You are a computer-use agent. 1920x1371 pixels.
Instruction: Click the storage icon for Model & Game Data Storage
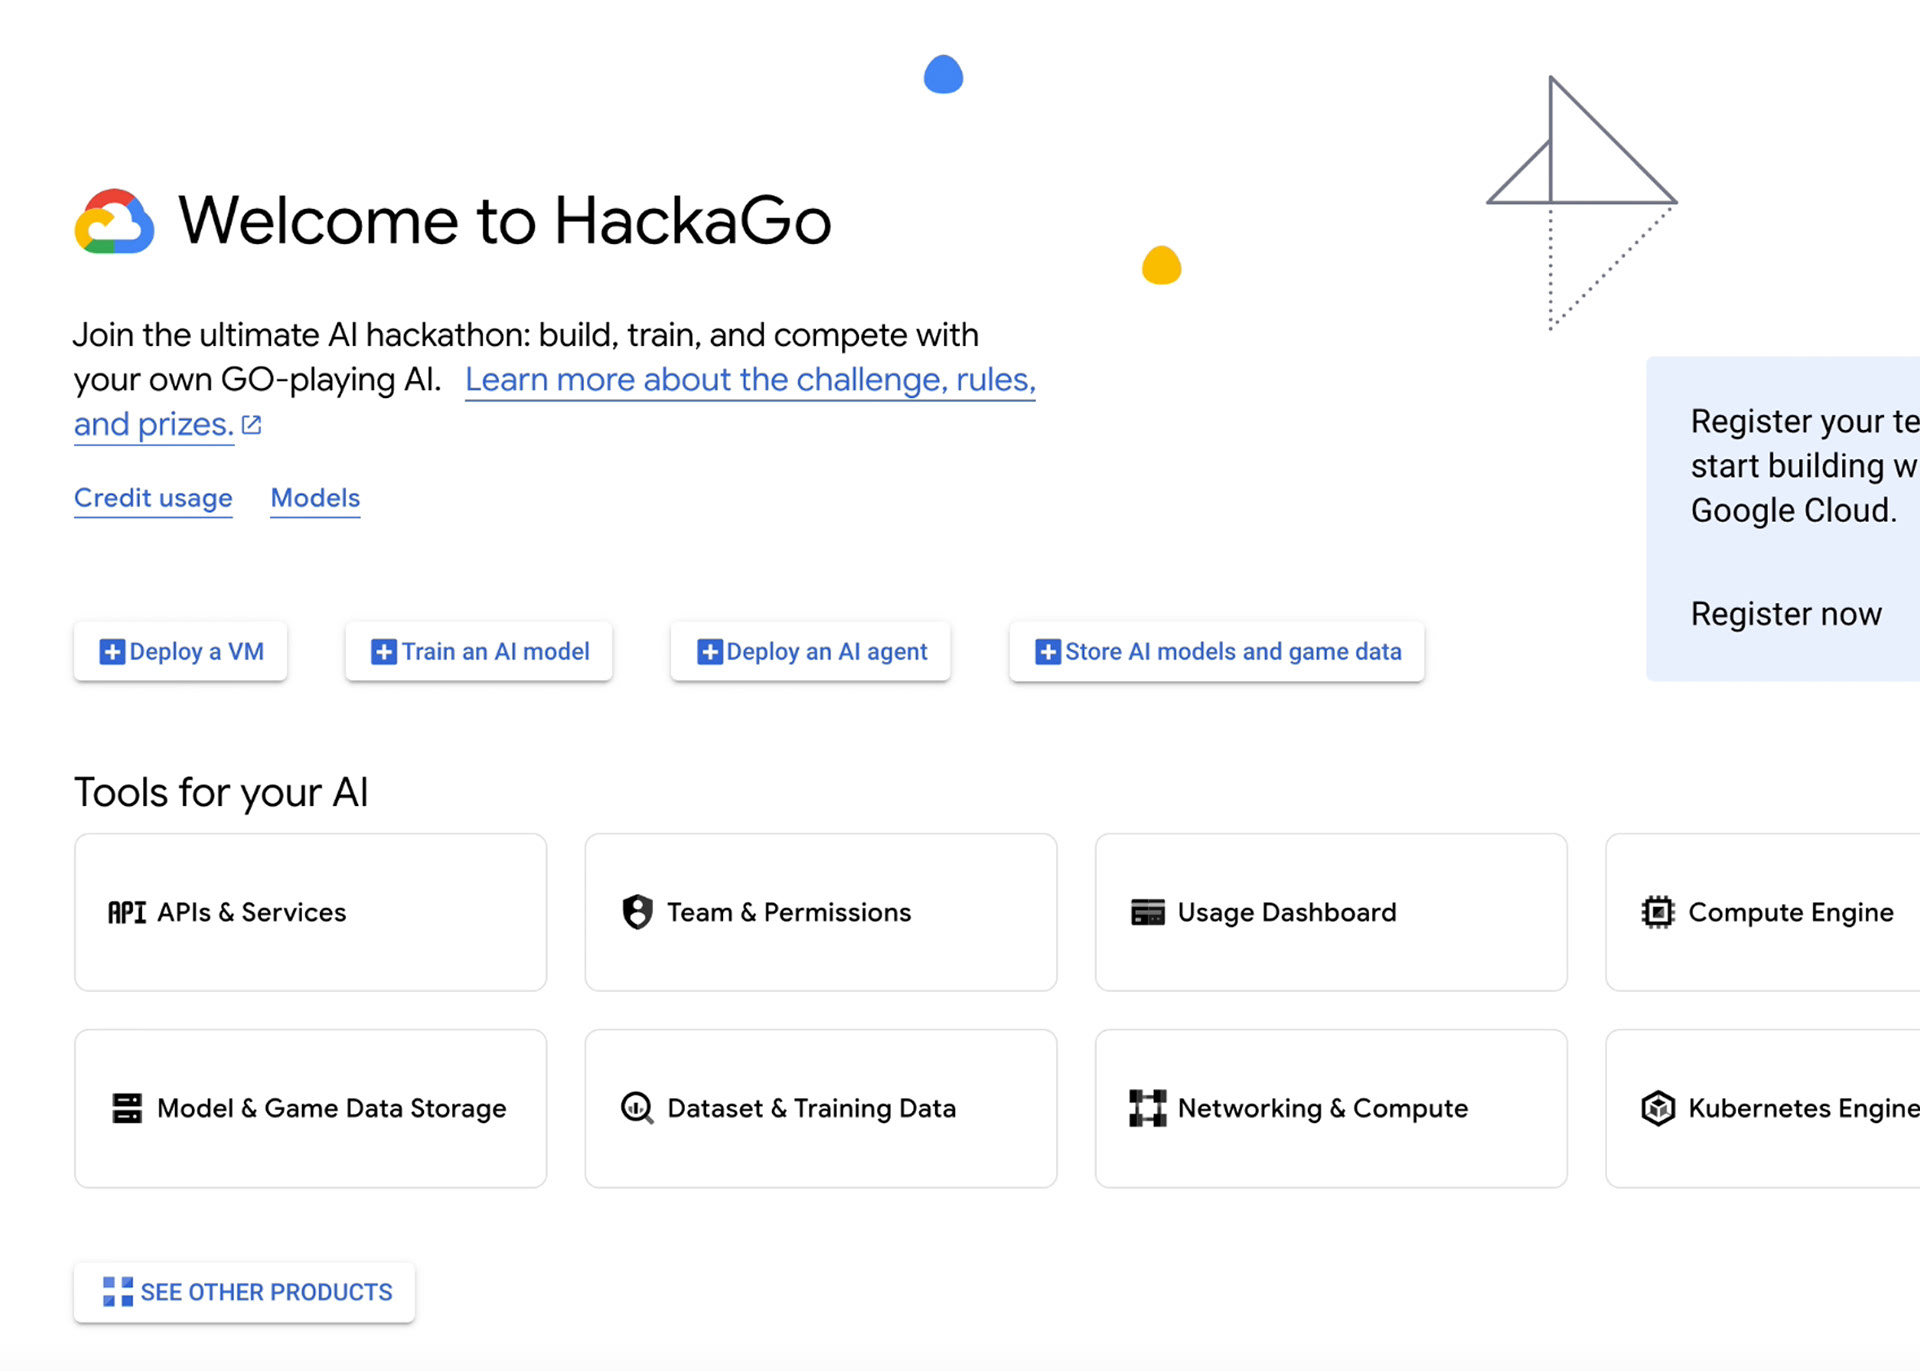point(127,1108)
